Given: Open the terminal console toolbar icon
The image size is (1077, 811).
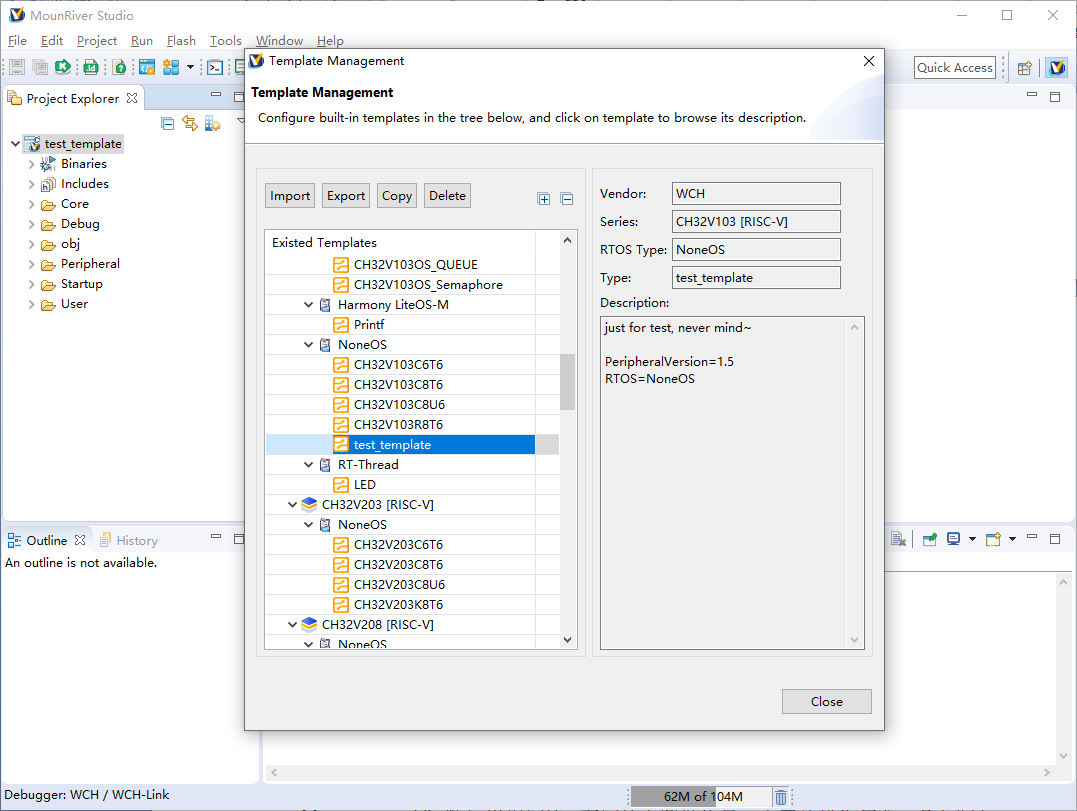Looking at the screenshot, I should pos(215,67).
